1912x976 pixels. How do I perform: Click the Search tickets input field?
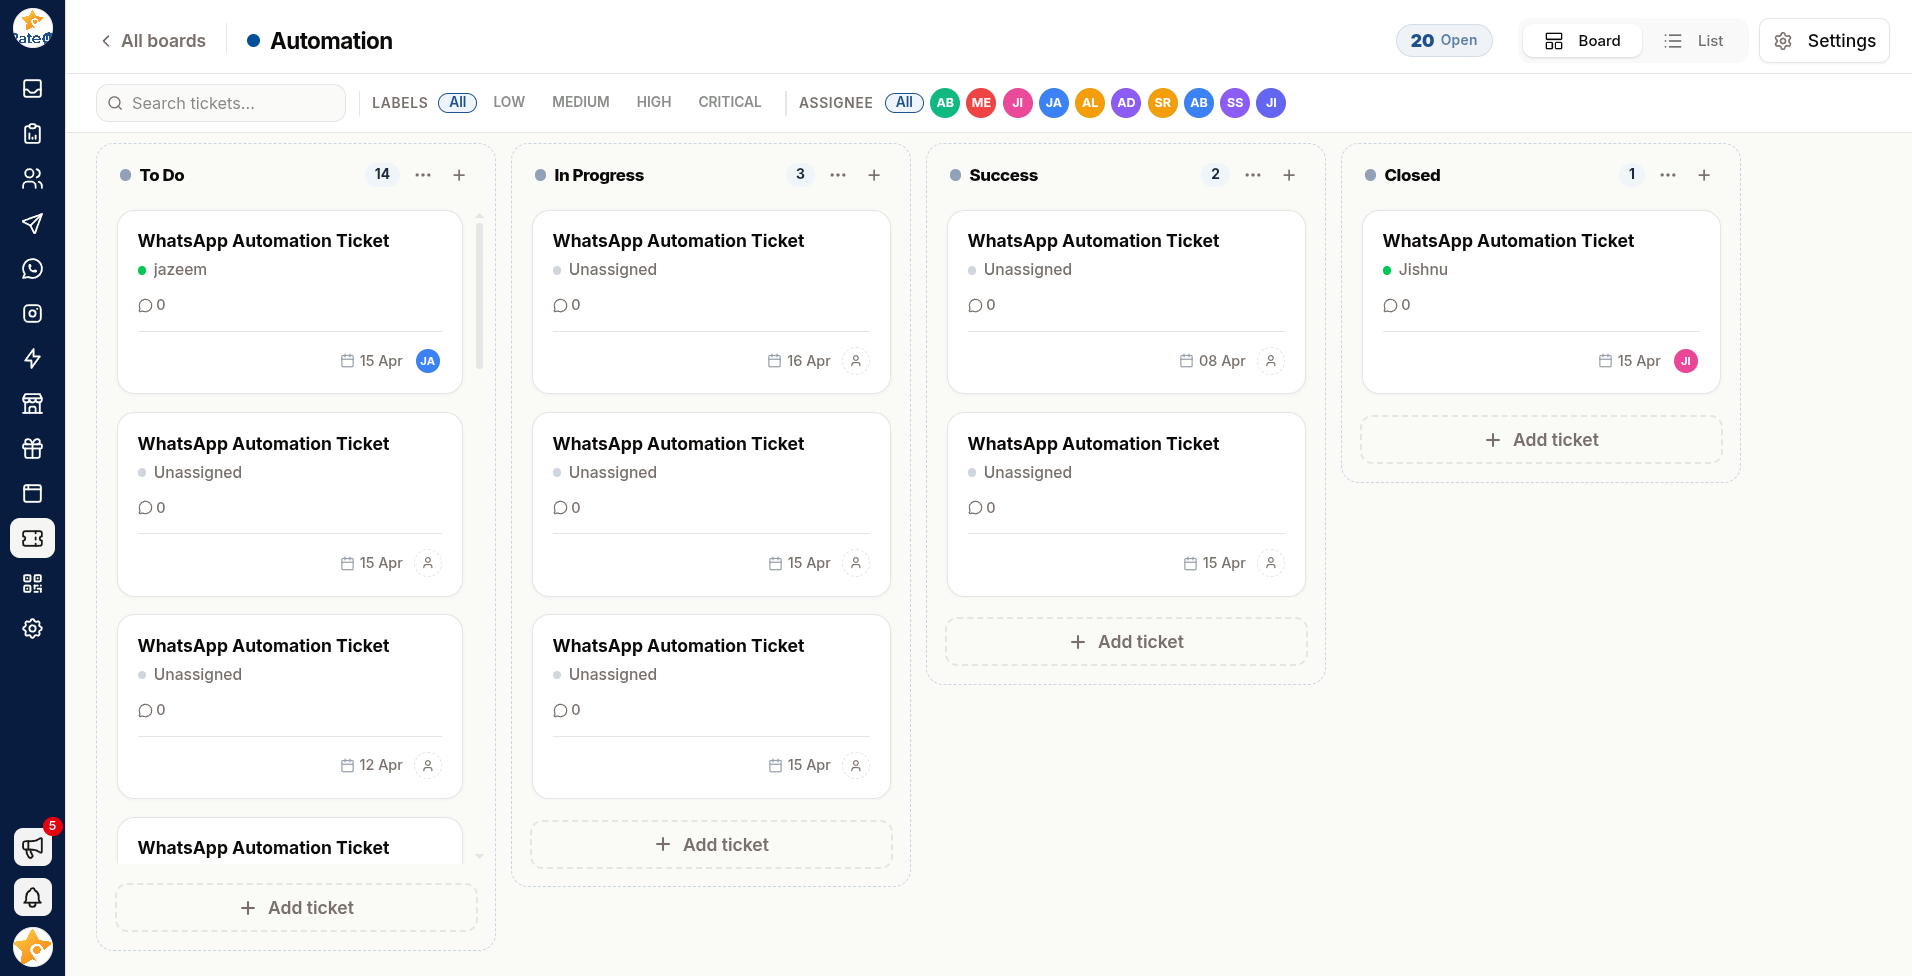221,103
